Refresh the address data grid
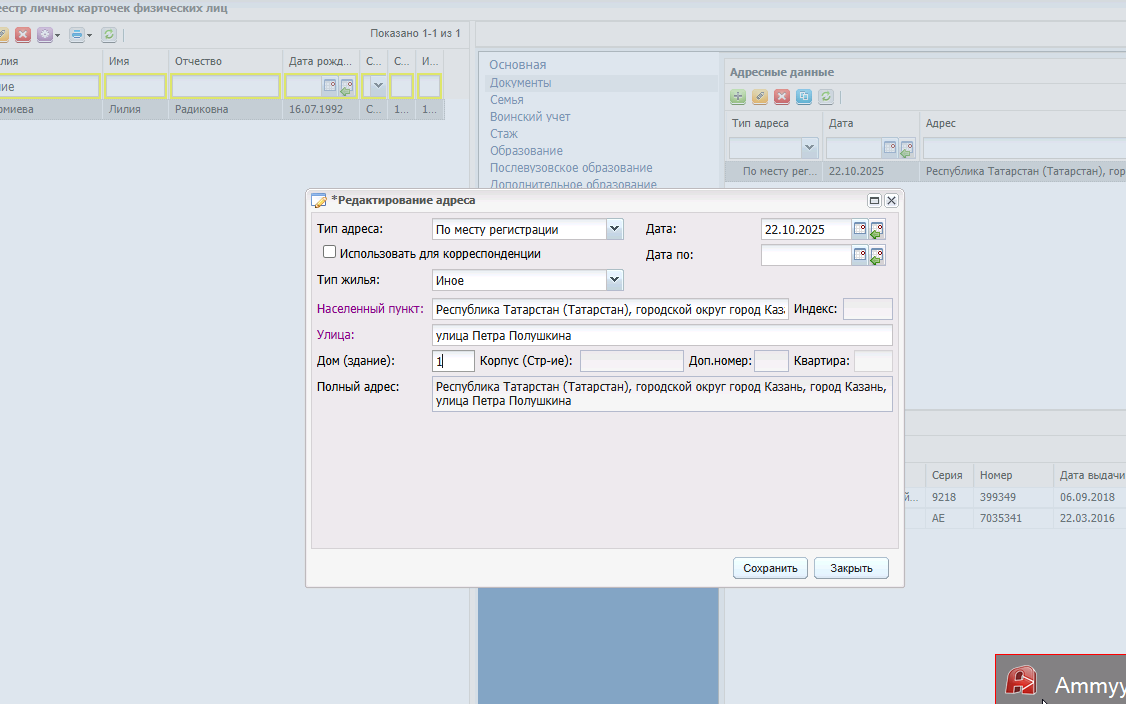 click(x=826, y=96)
